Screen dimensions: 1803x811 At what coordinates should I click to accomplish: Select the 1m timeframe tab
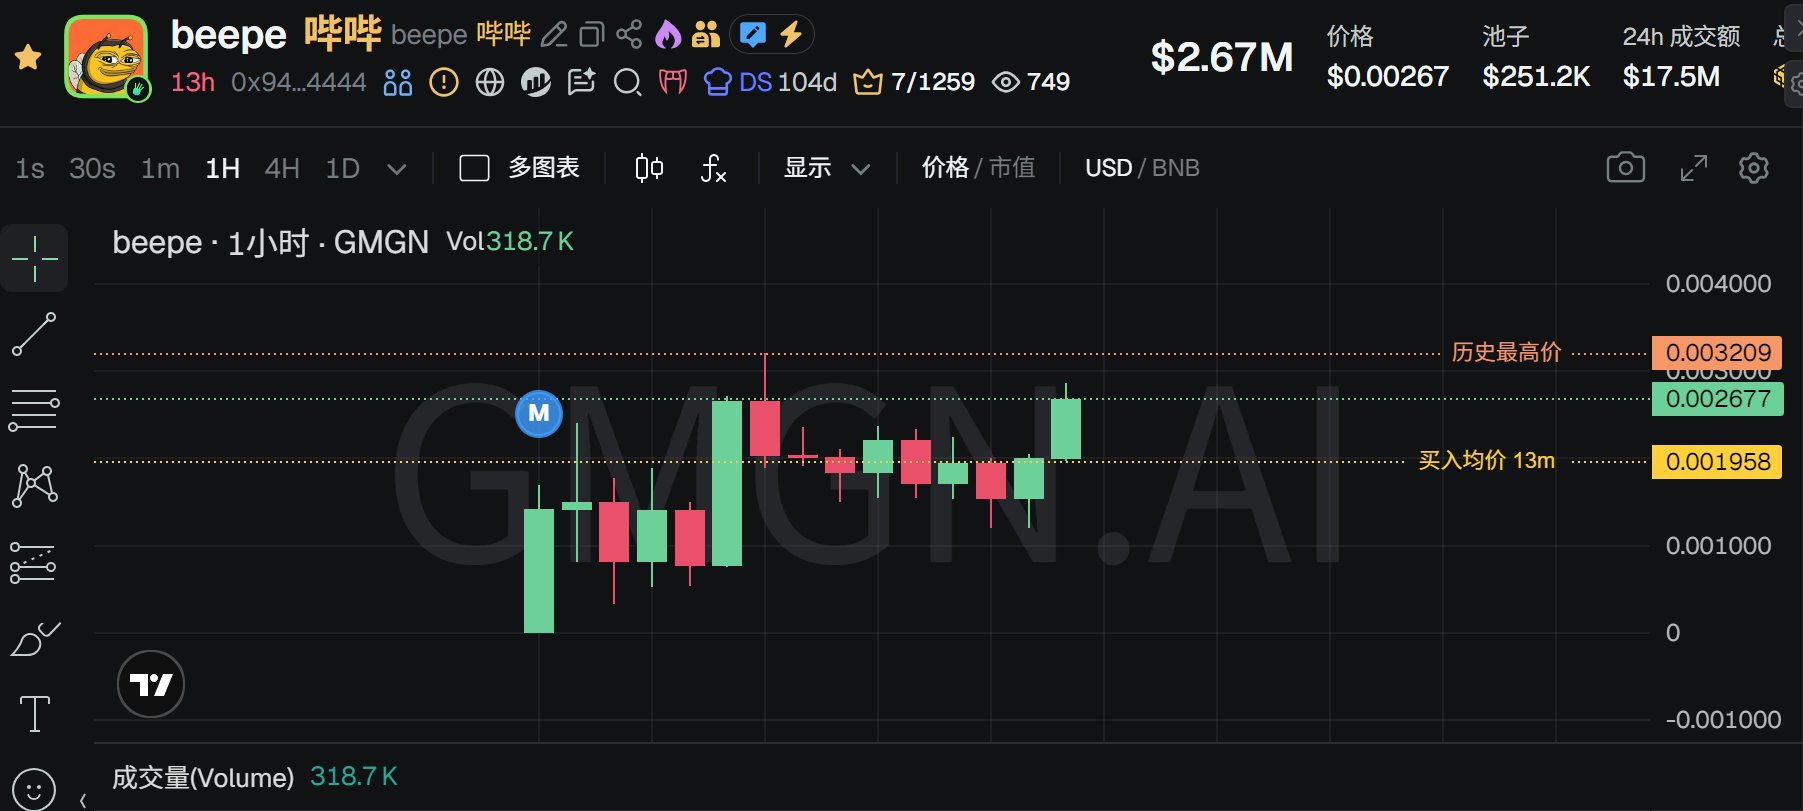[160, 168]
